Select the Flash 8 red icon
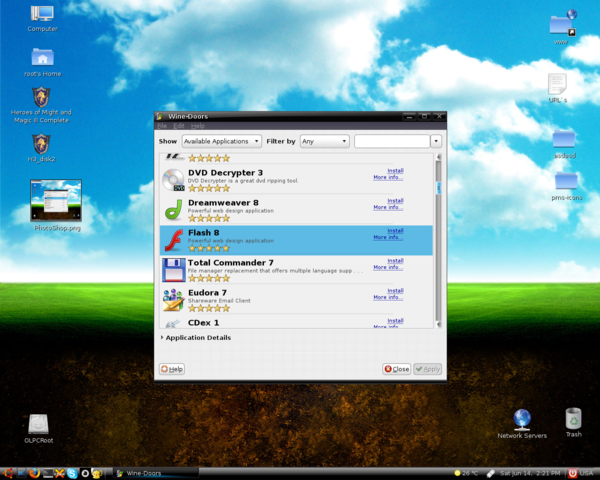This screenshot has height=480, width=600. point(173,240)
